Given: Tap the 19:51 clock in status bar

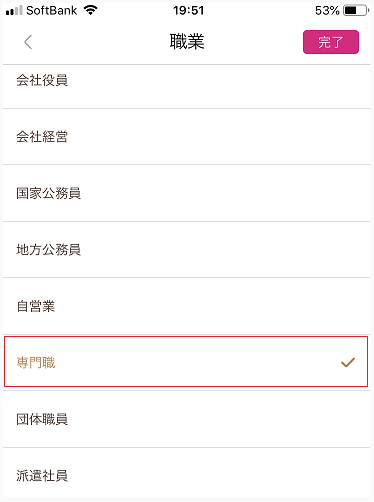Looking at the screenshot, I should click(x=188, y=11).
